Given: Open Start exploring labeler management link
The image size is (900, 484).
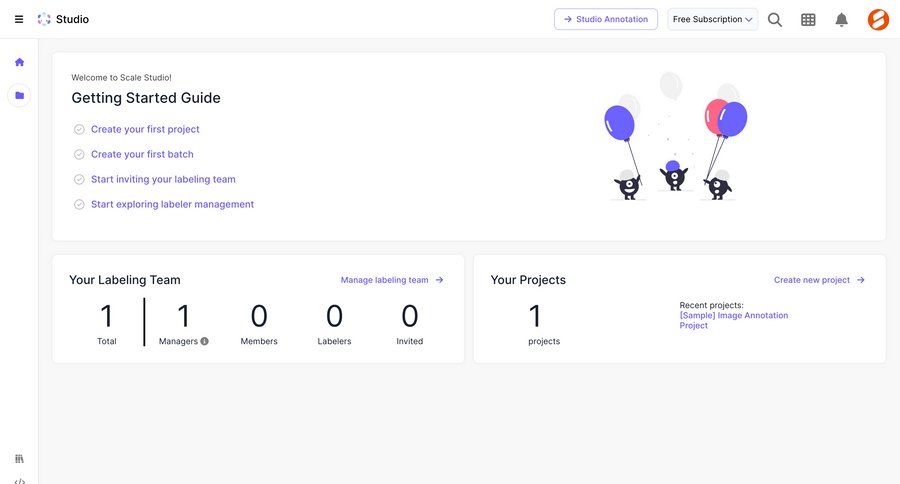Looking at the screenshot, I should point(172,204).
